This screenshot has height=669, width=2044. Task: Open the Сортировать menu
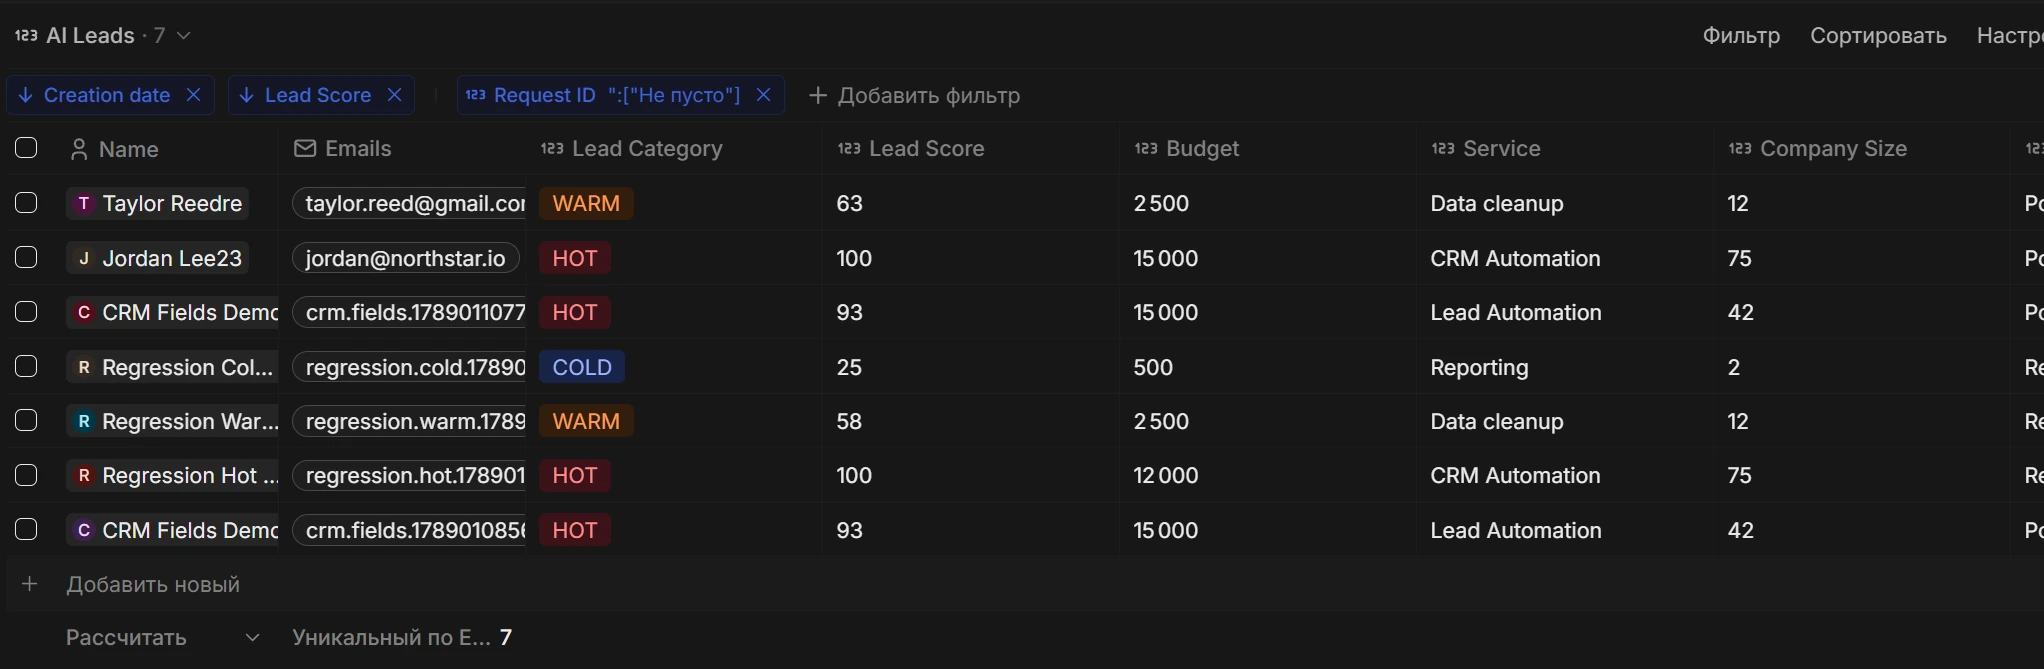pyautogui.click(x=1878, y=36)
